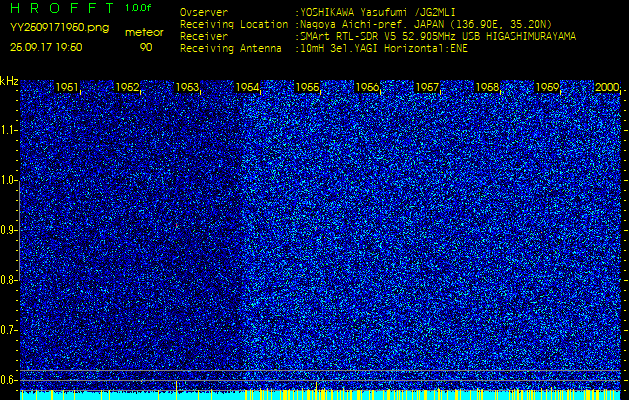
Task: Click the meteor label
Action: (144, 33)
